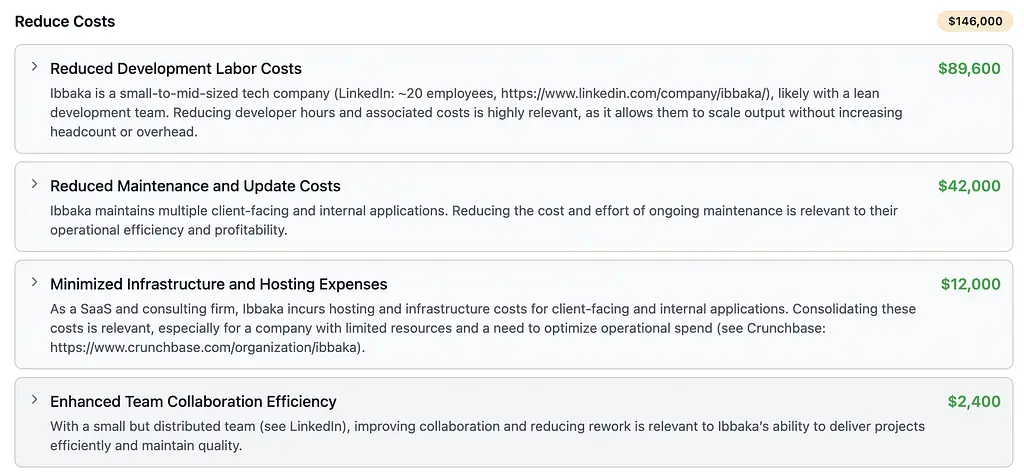Click the $146,000 total badge

pos(974,21)
